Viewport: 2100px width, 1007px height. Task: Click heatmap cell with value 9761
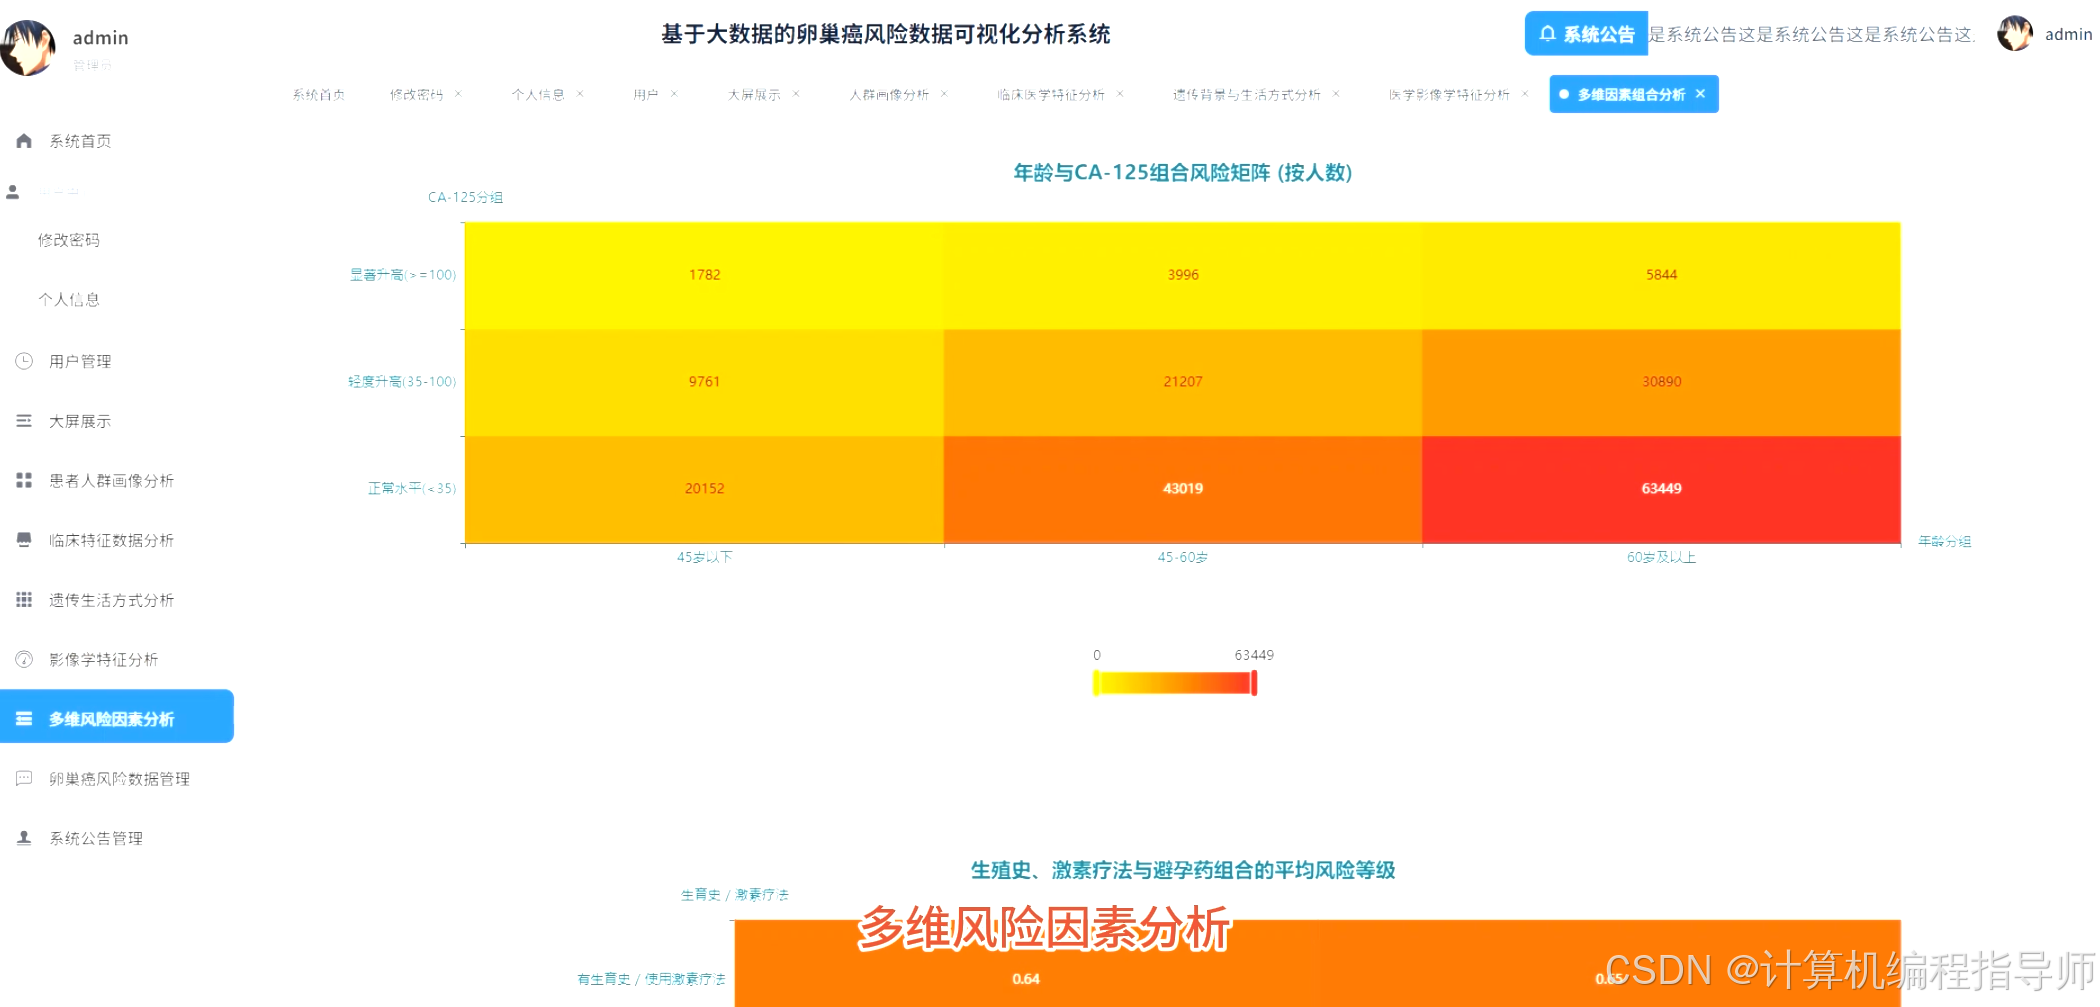pyautogui.click(x=704, y=382)
